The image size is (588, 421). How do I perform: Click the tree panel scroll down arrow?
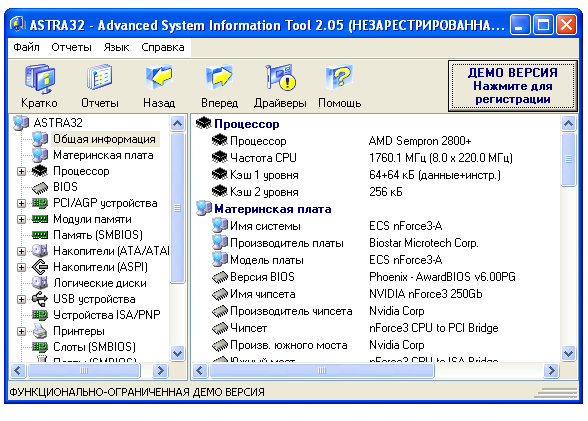tap(177, 353)
